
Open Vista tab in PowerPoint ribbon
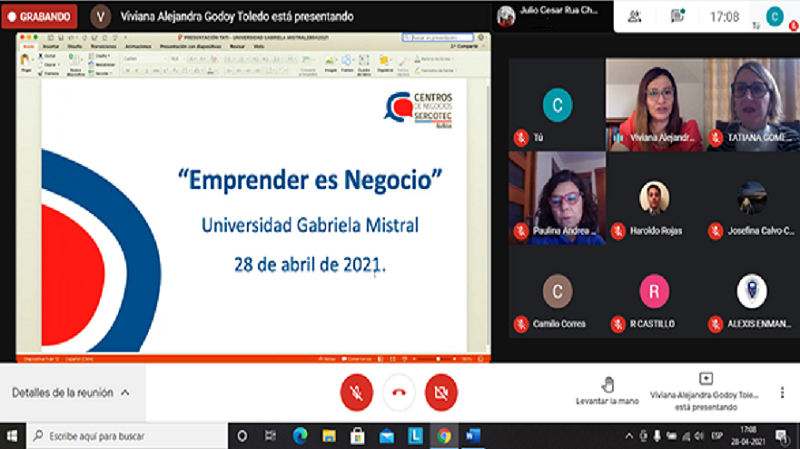point(259,46)
